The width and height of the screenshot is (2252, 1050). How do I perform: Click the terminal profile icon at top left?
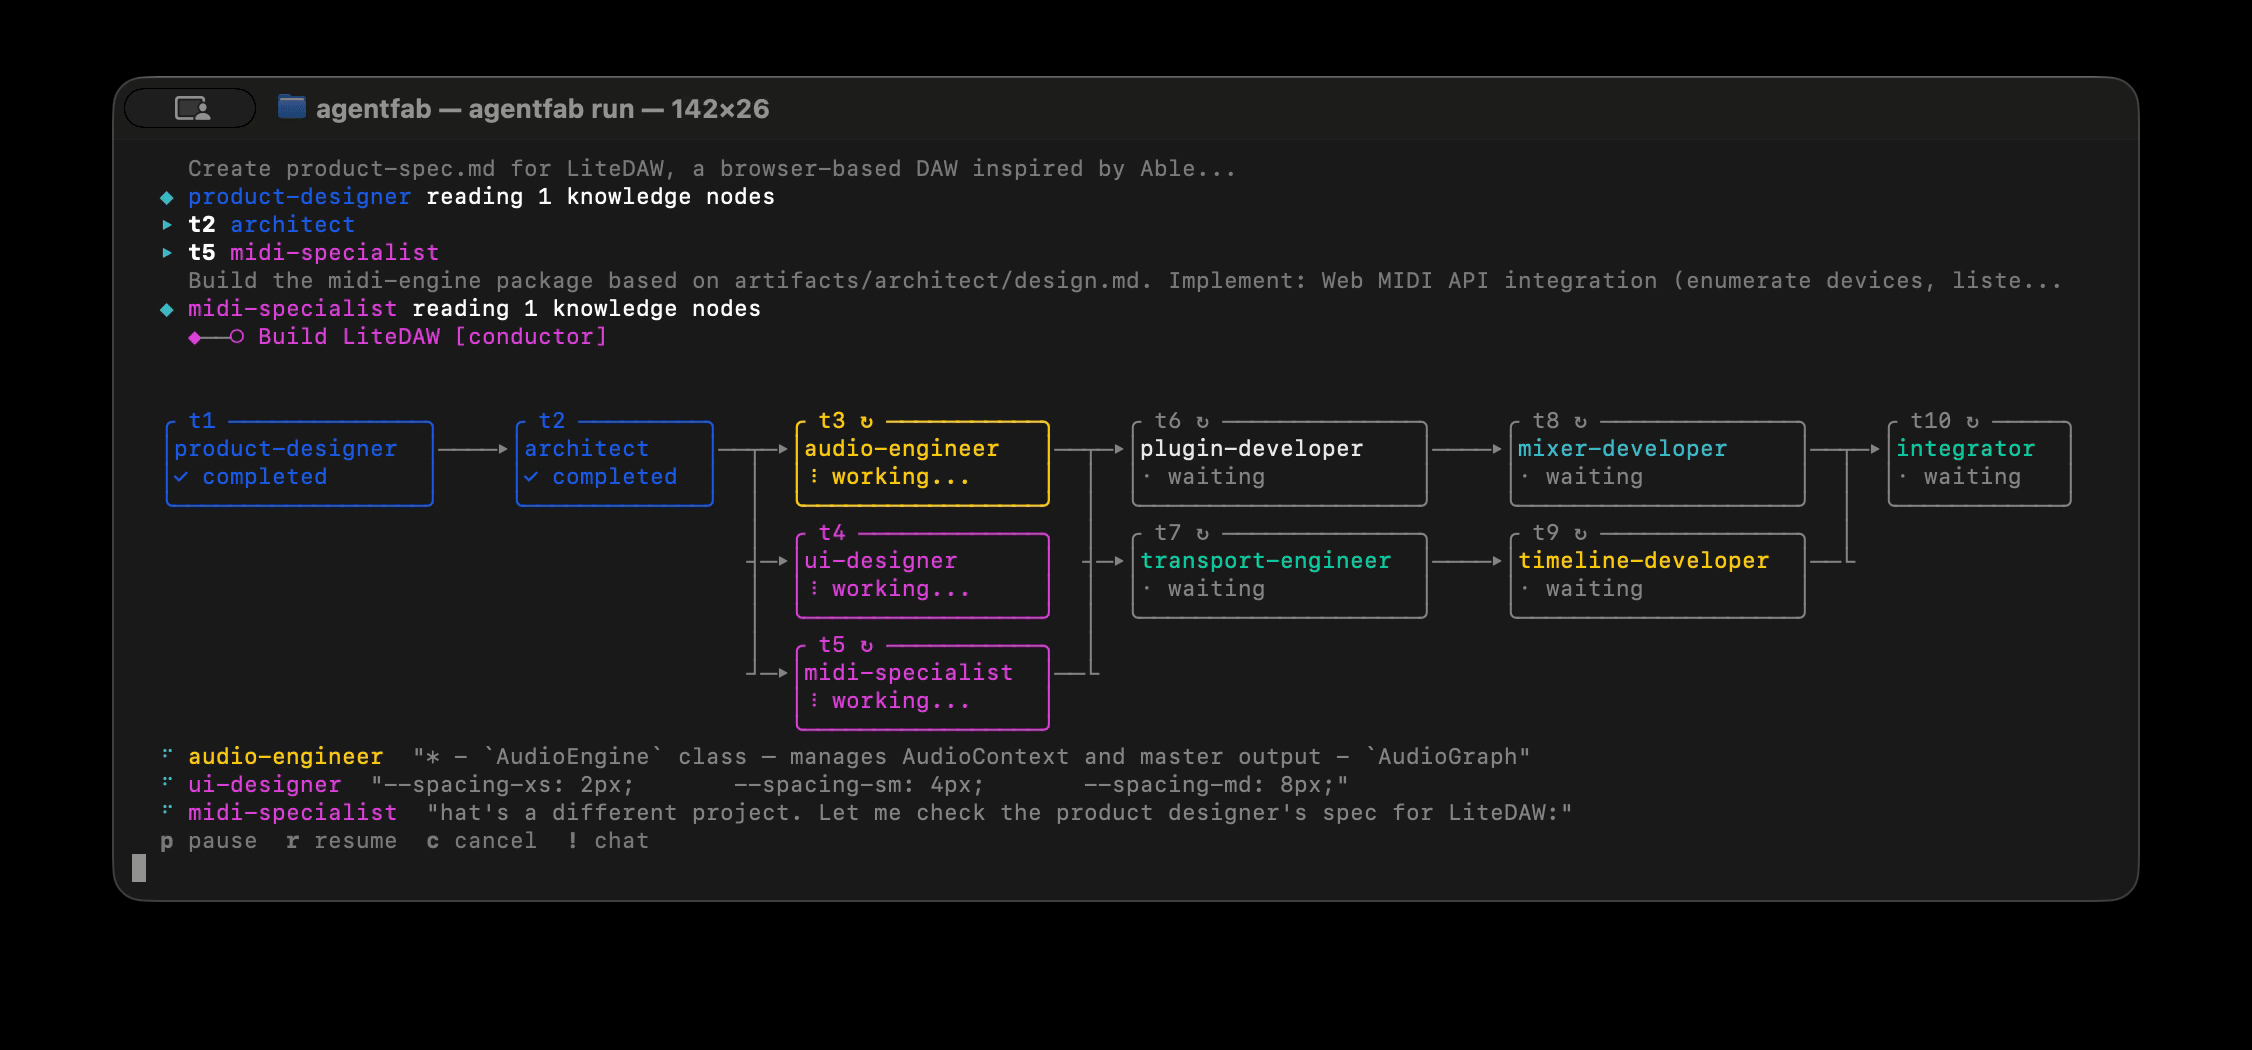tap(189, 108)
